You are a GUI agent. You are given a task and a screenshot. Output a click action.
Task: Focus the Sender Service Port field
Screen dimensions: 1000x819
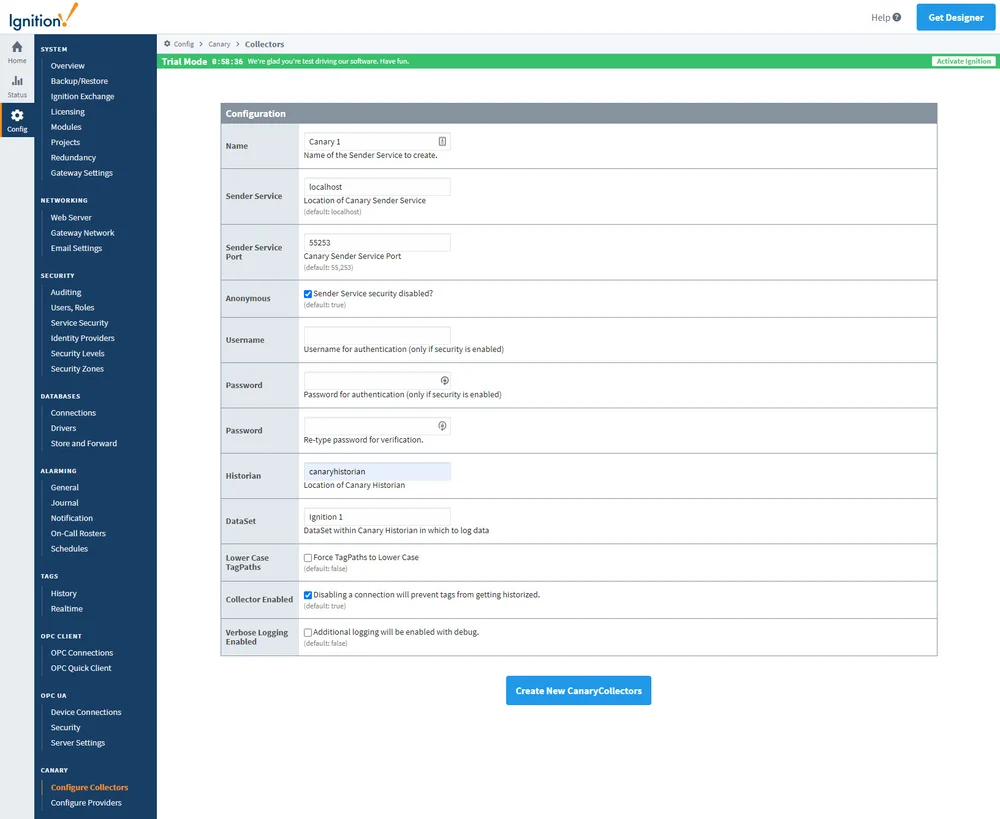point(377,242)
